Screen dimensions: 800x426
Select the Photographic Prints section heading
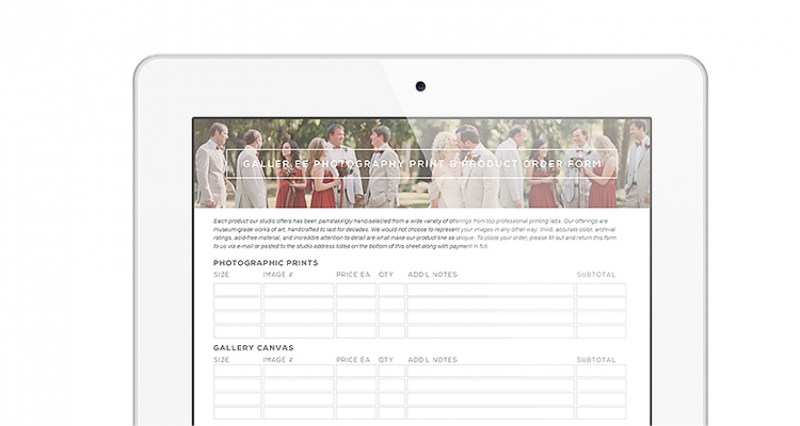click(x=266, y=263)
